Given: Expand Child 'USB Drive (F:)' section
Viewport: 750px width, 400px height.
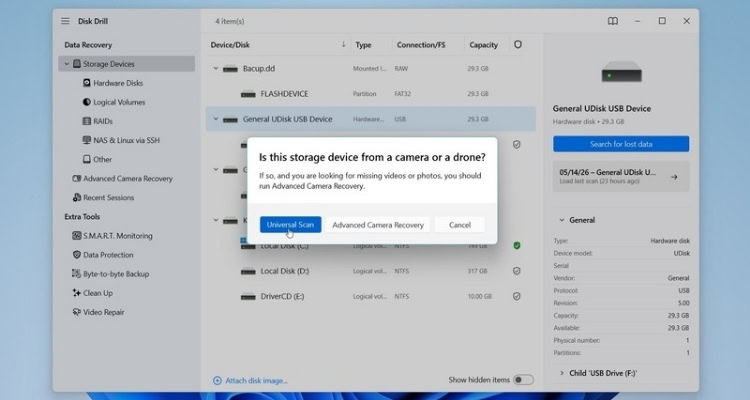Looking at the screenshot, I should pos(562,373).
